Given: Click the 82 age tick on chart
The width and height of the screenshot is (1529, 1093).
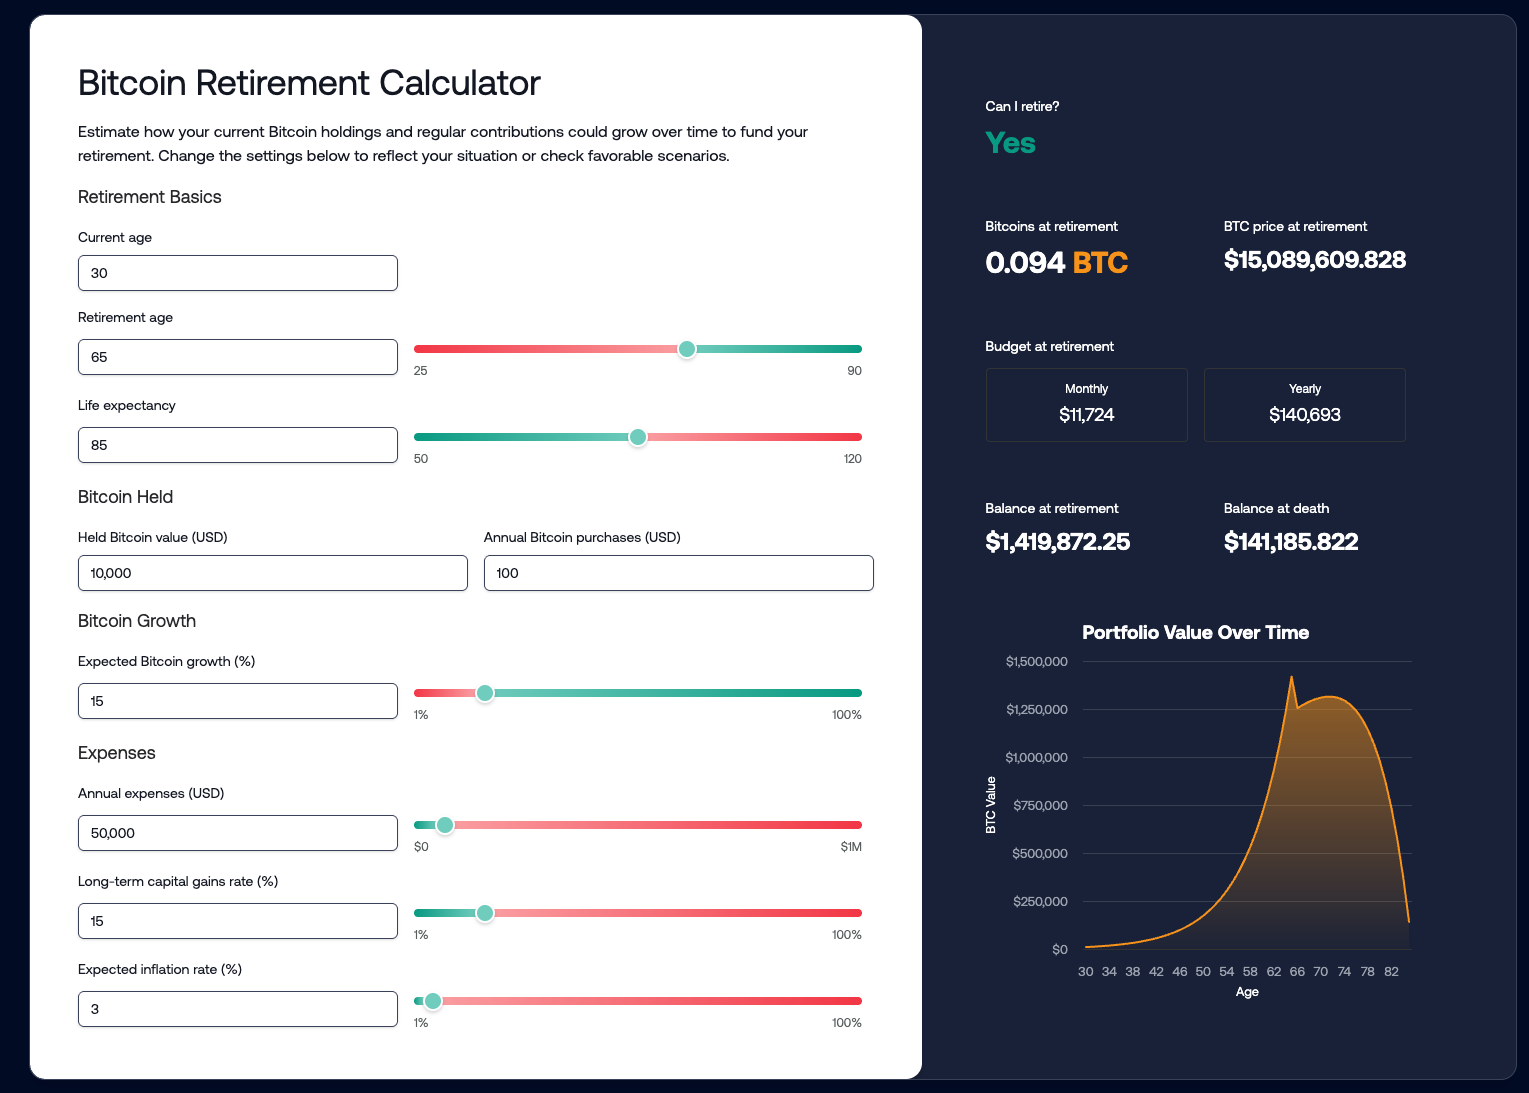Looking at the screenshot, I should click(x=1391, y=972).
